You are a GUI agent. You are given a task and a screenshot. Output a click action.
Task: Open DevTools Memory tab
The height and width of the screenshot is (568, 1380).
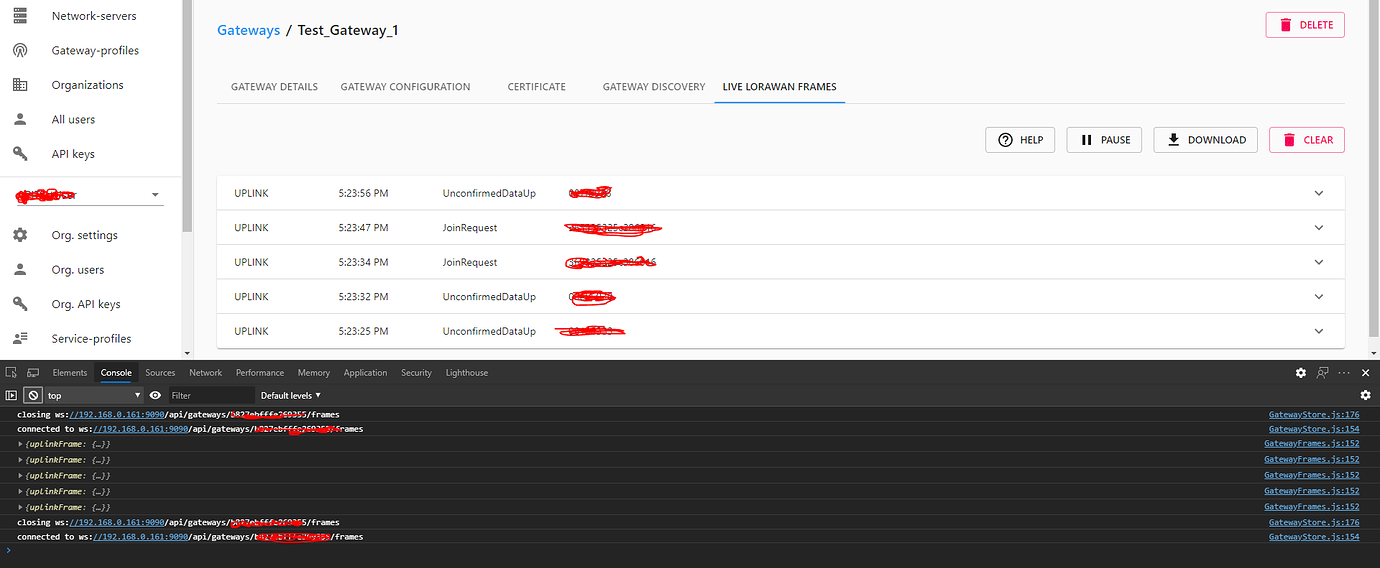click(x=314, y=372)
